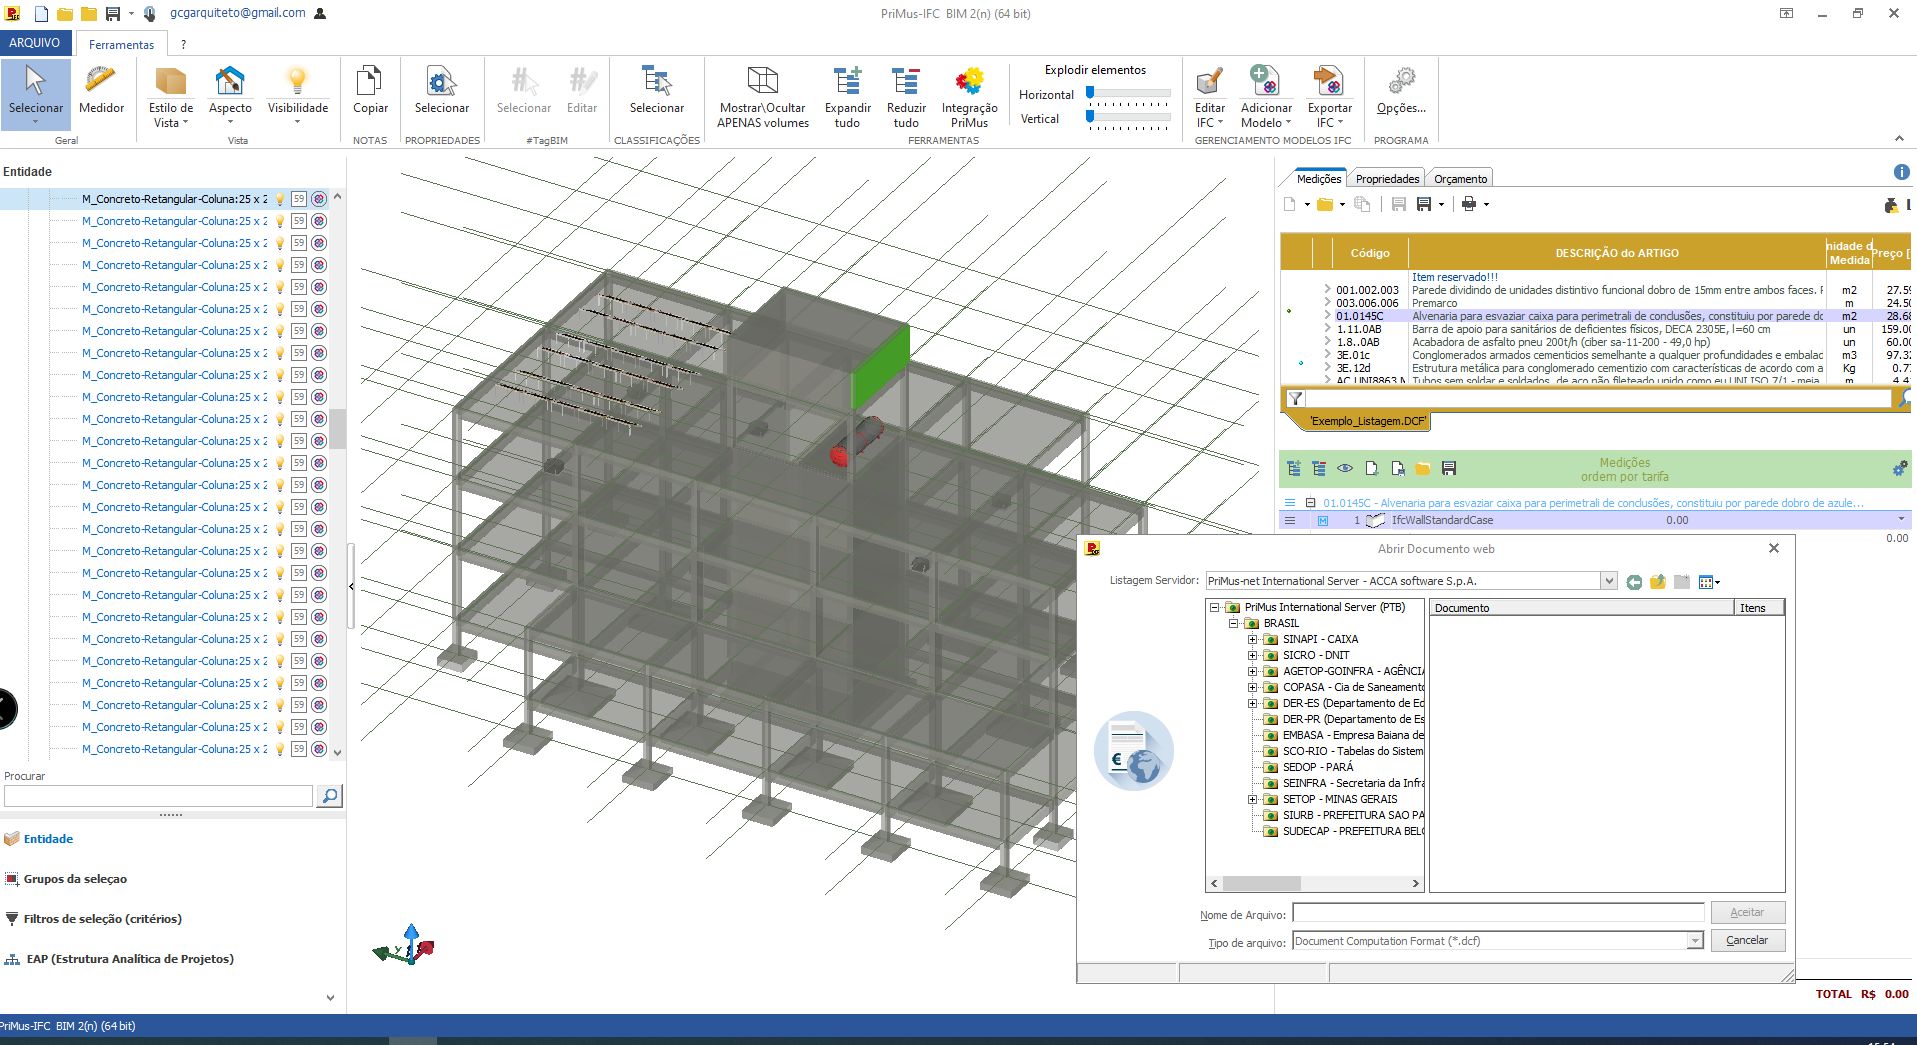This screenshot has width=1917, height=1045.
Task: Open the Listagem Servidor dropdown
Action: [x=1609, y=581]
